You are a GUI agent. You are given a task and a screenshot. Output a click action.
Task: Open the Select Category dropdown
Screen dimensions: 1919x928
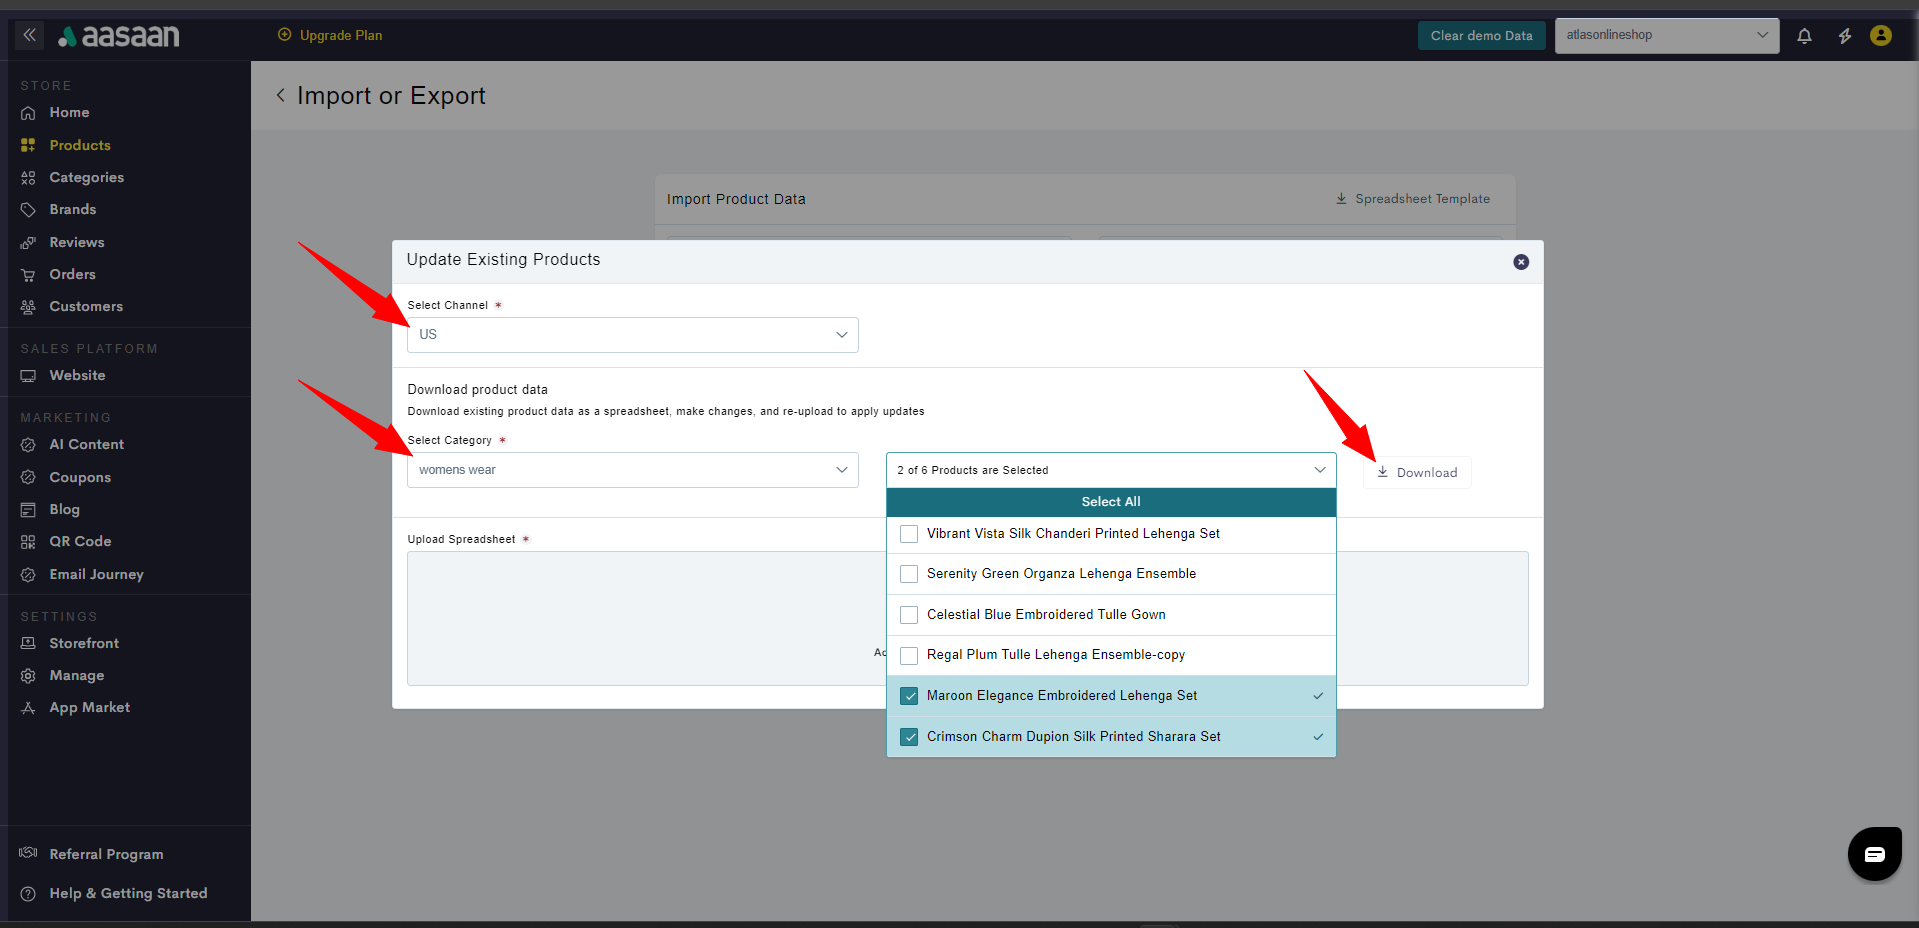pyautogui.click(x=632, y=470)
